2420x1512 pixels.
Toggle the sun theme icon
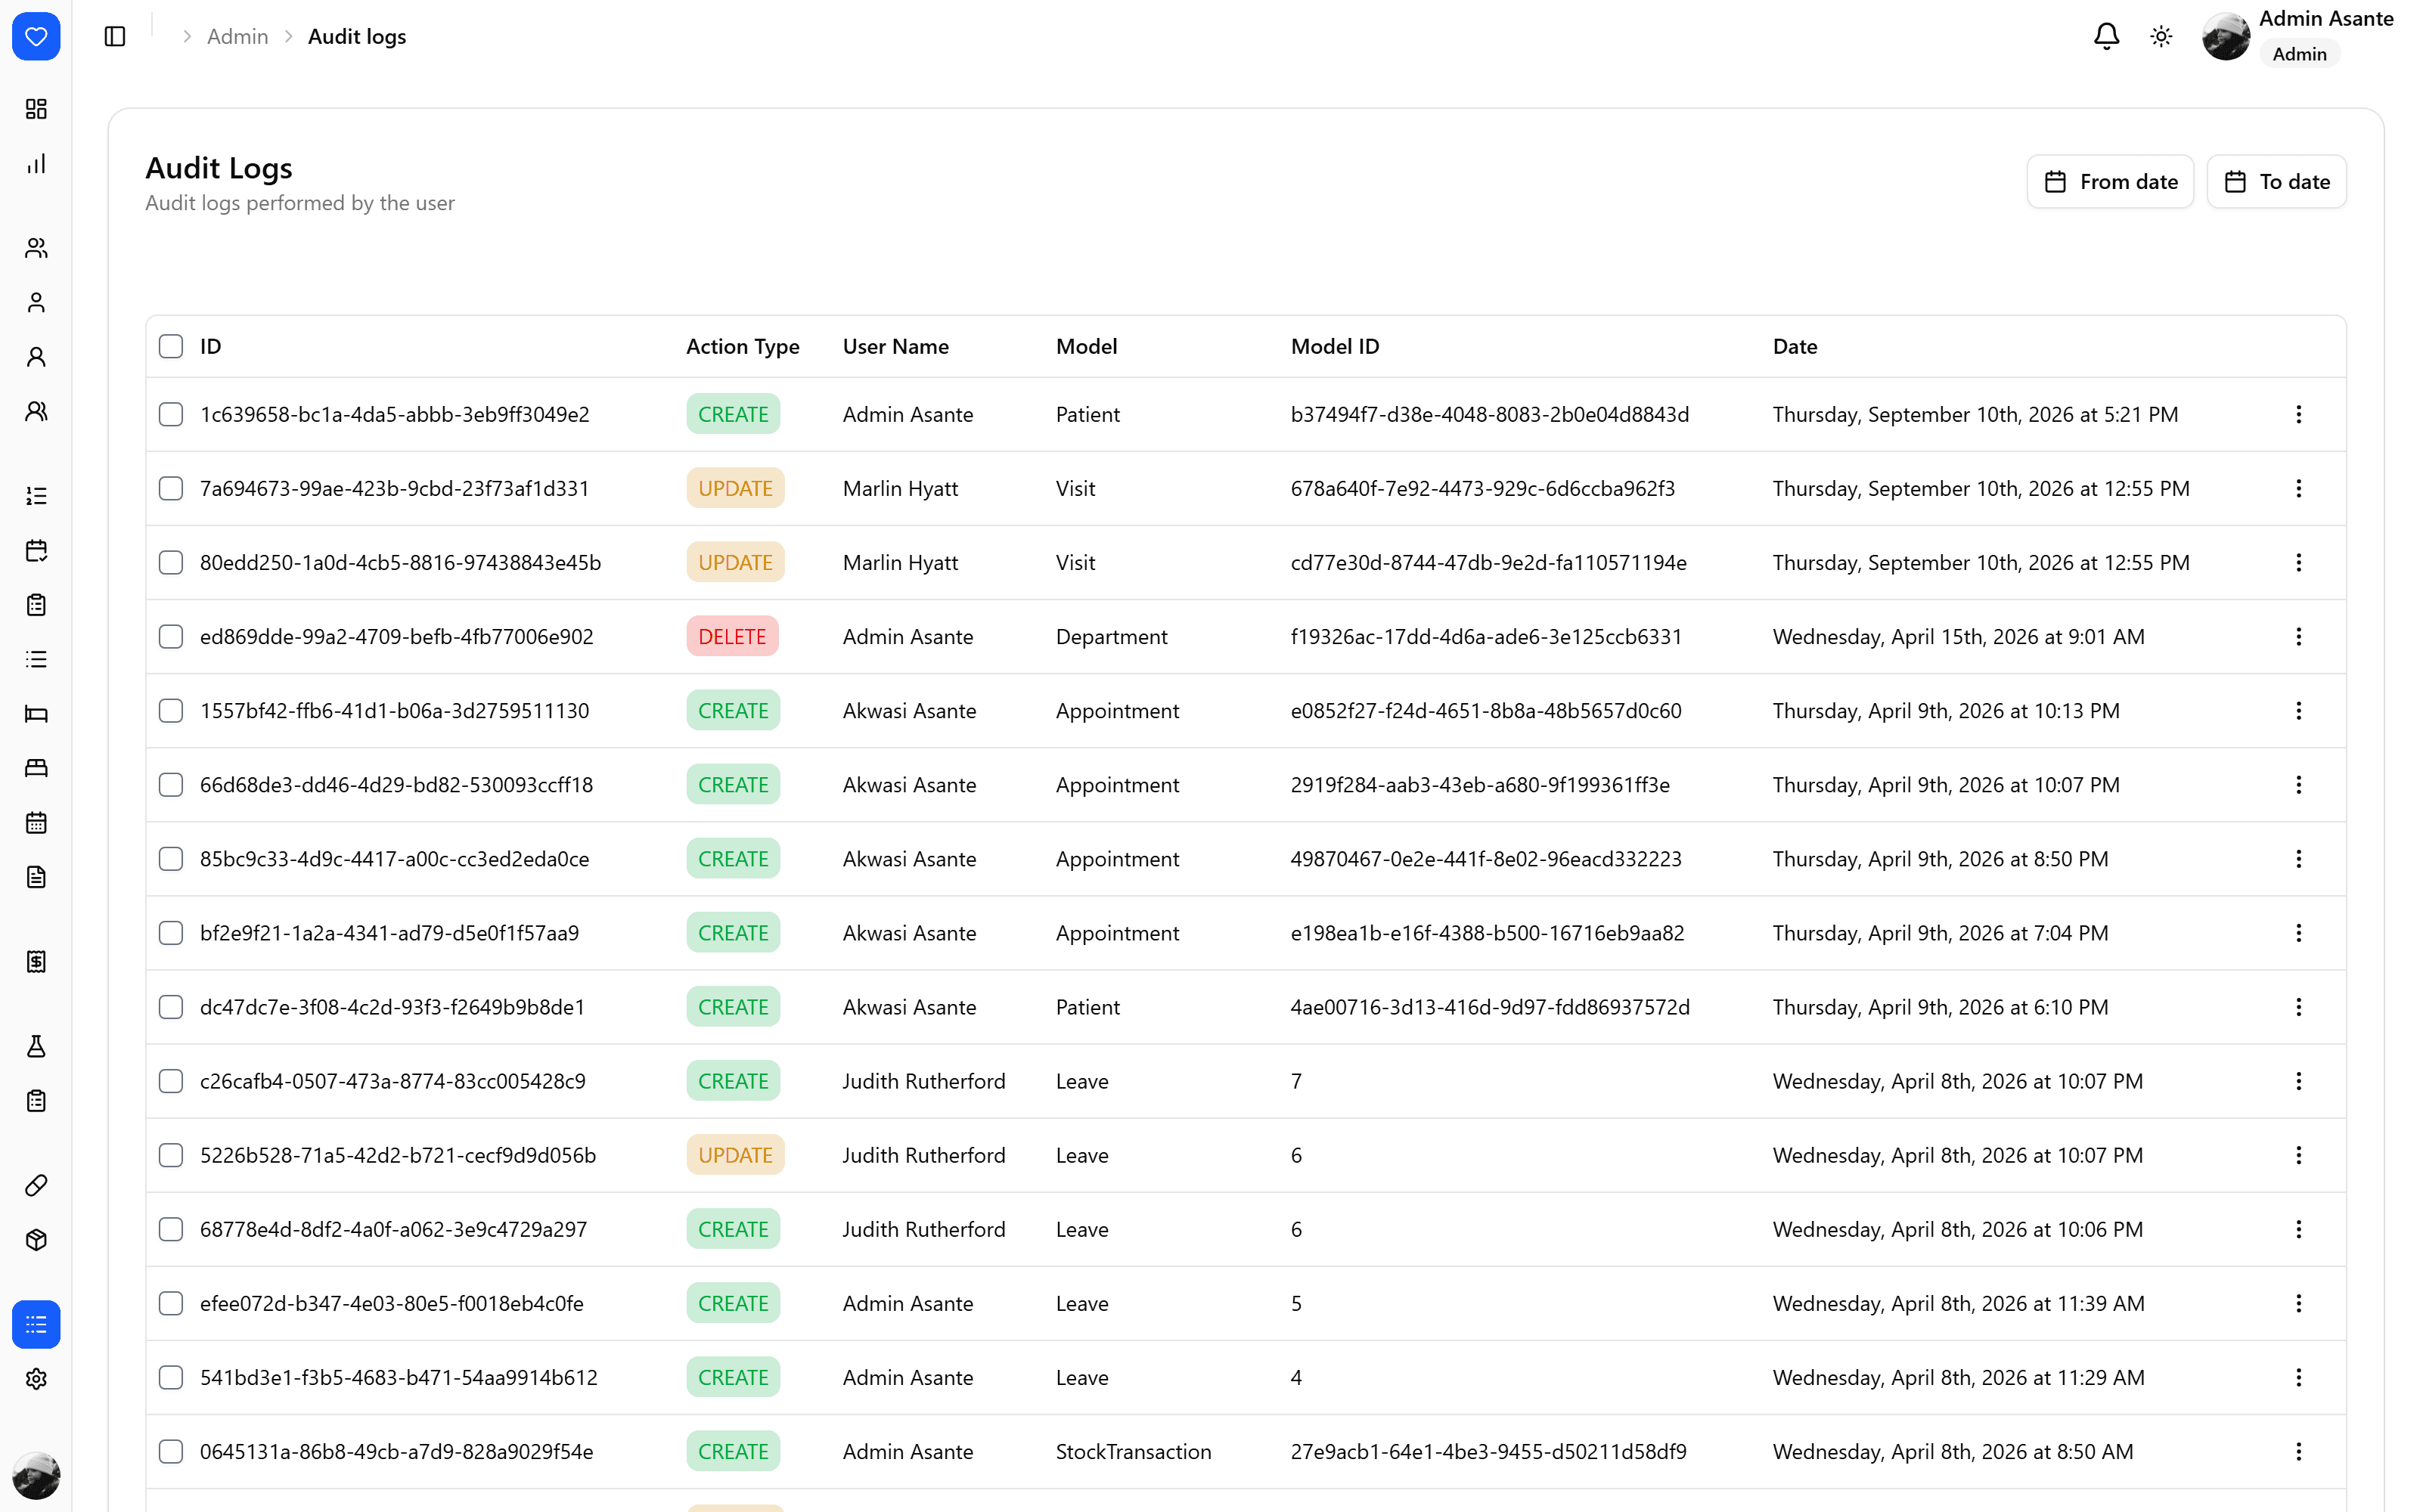[2161, 37]
